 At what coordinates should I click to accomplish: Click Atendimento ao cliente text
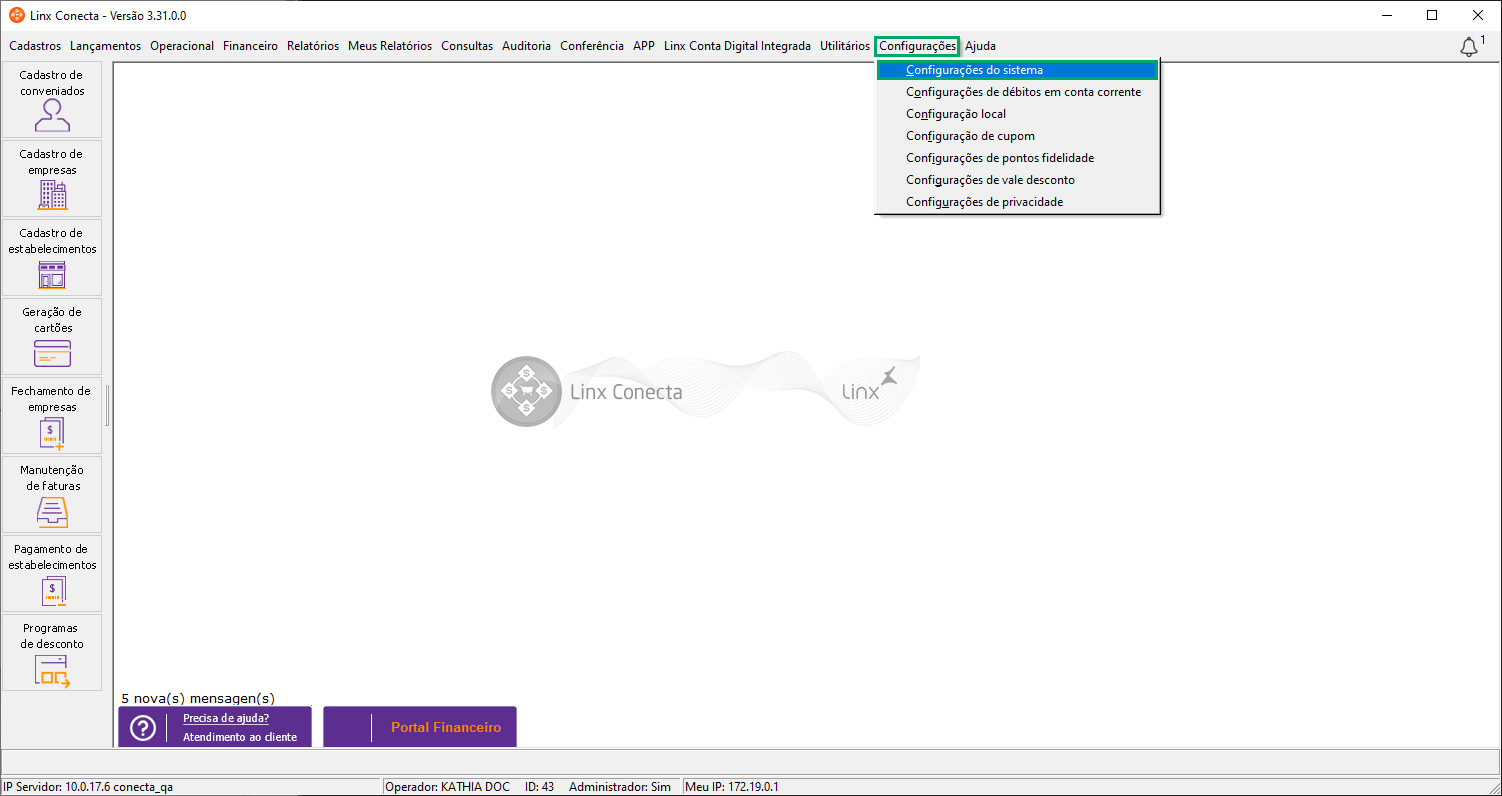pyautogui.click(x=240, y=737)
